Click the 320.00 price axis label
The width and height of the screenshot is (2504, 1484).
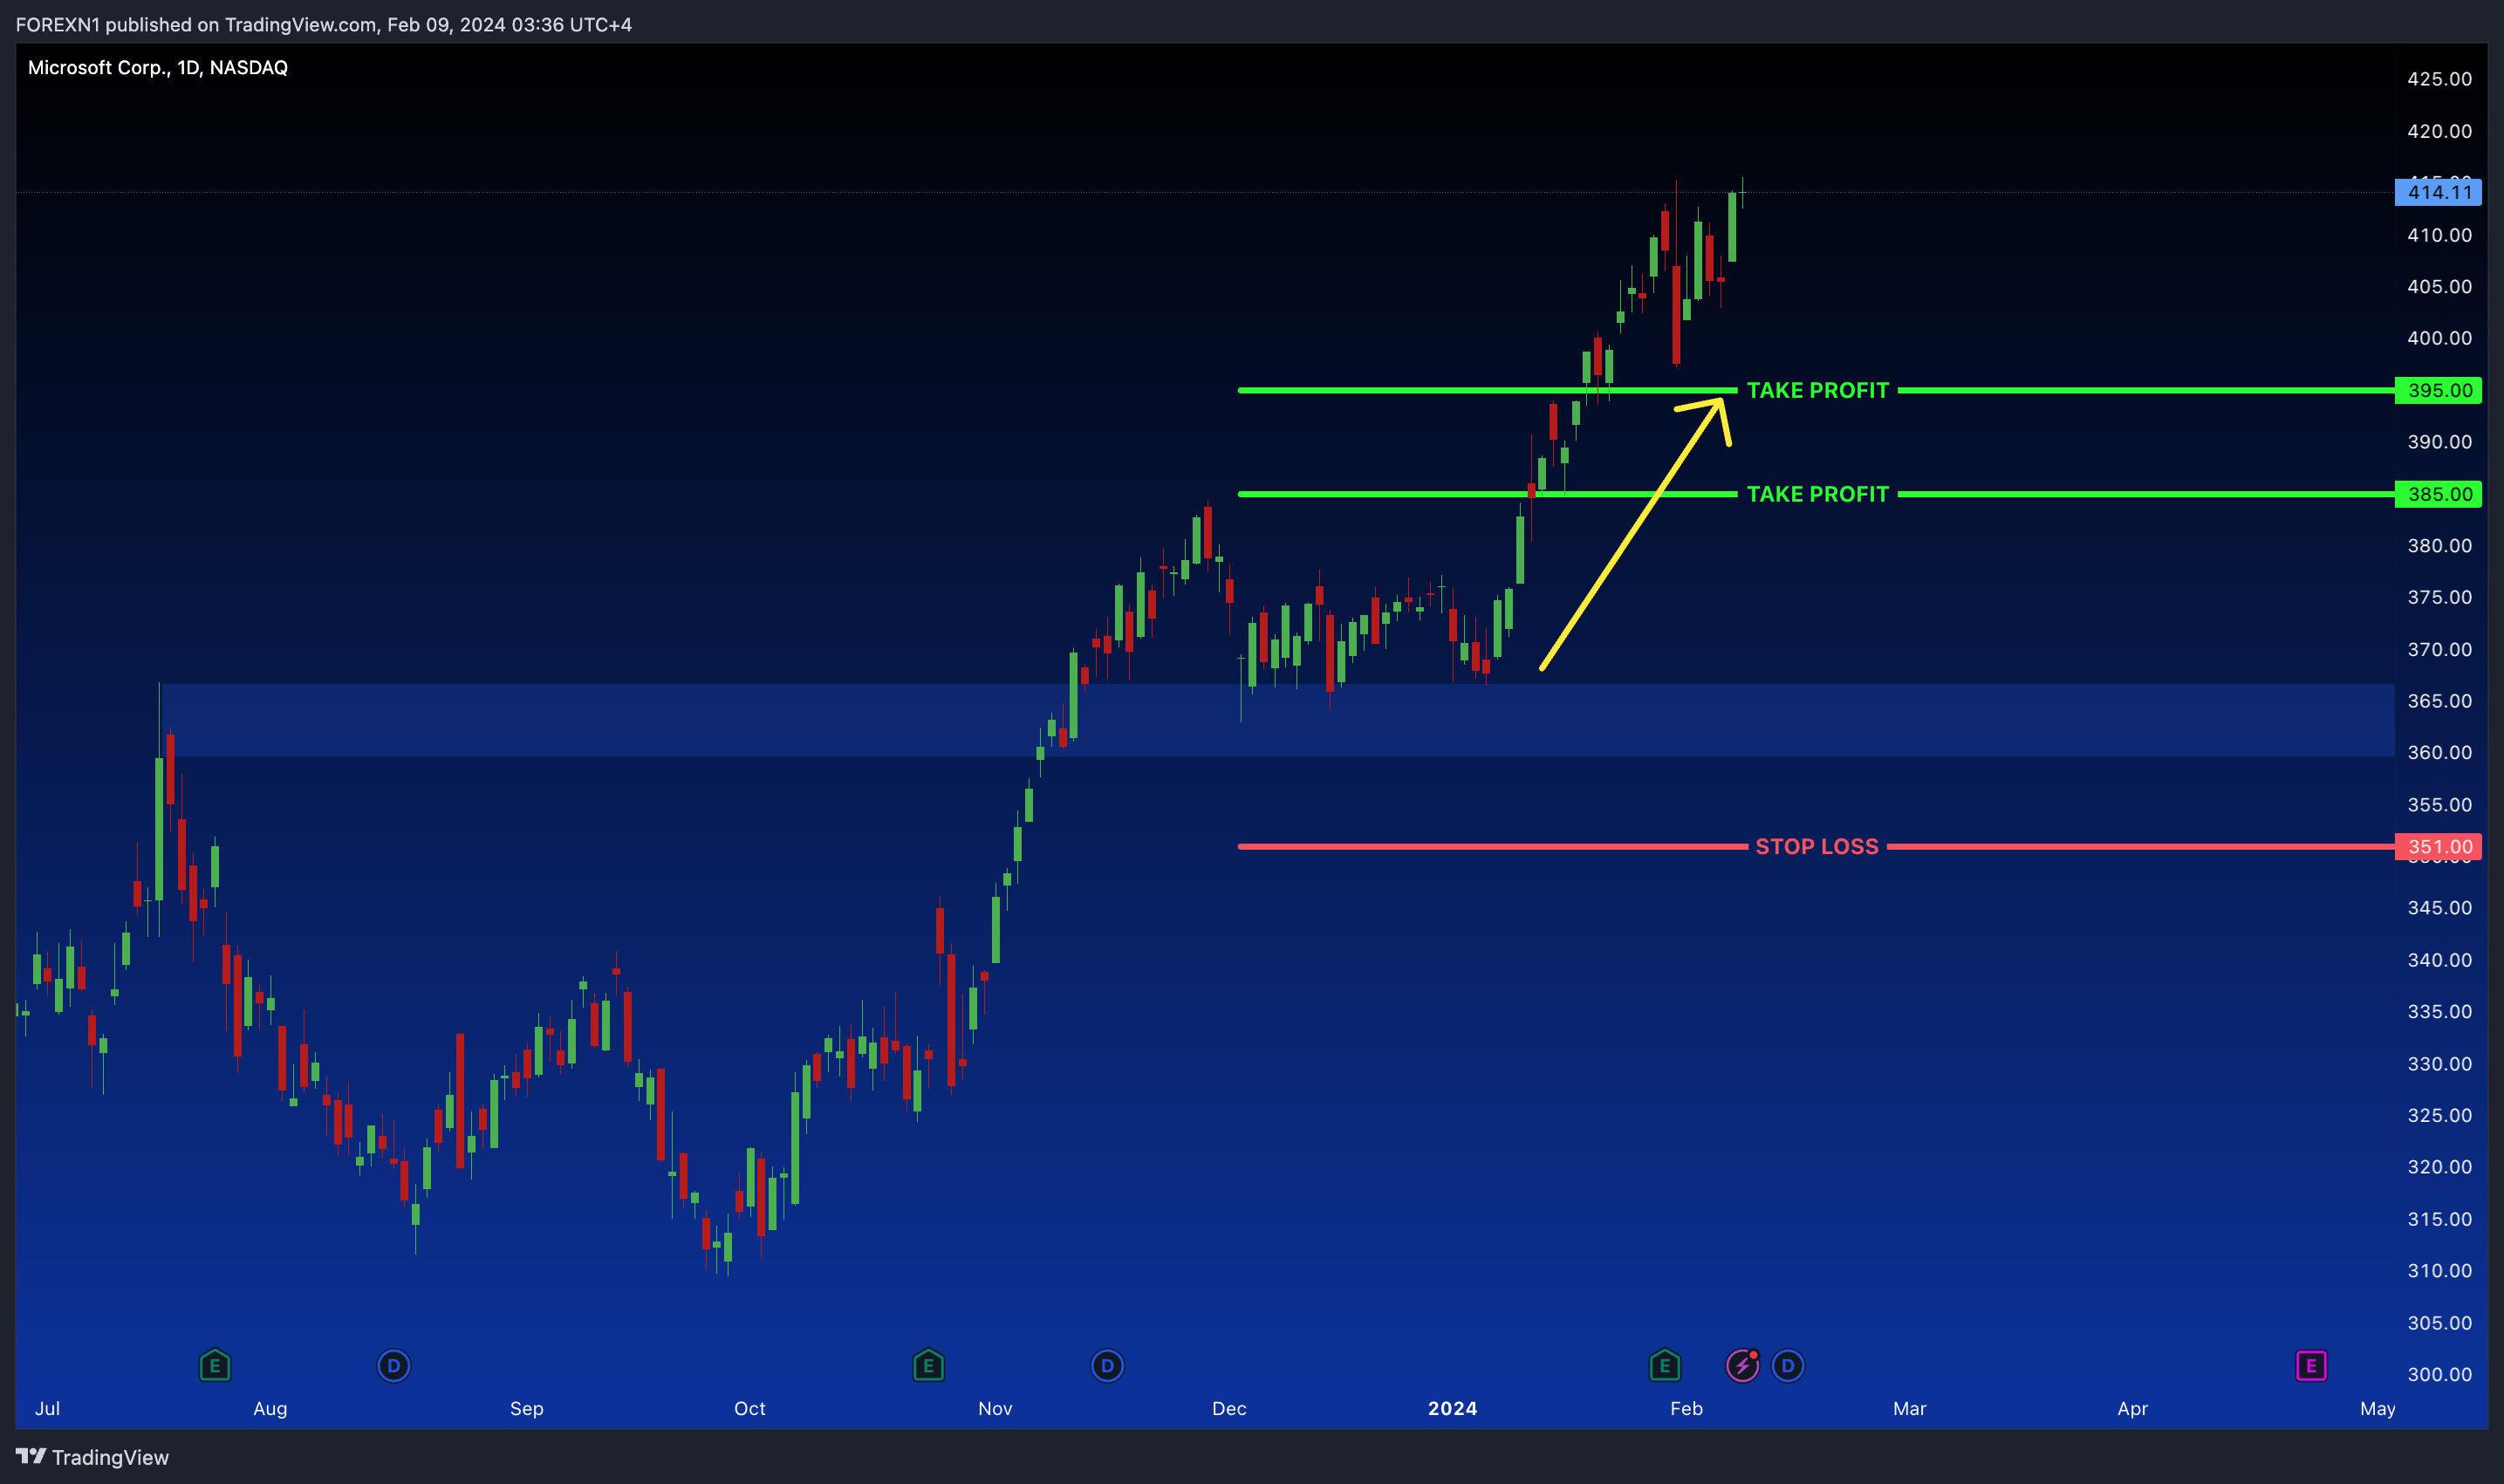(x=2439, y=1167)
